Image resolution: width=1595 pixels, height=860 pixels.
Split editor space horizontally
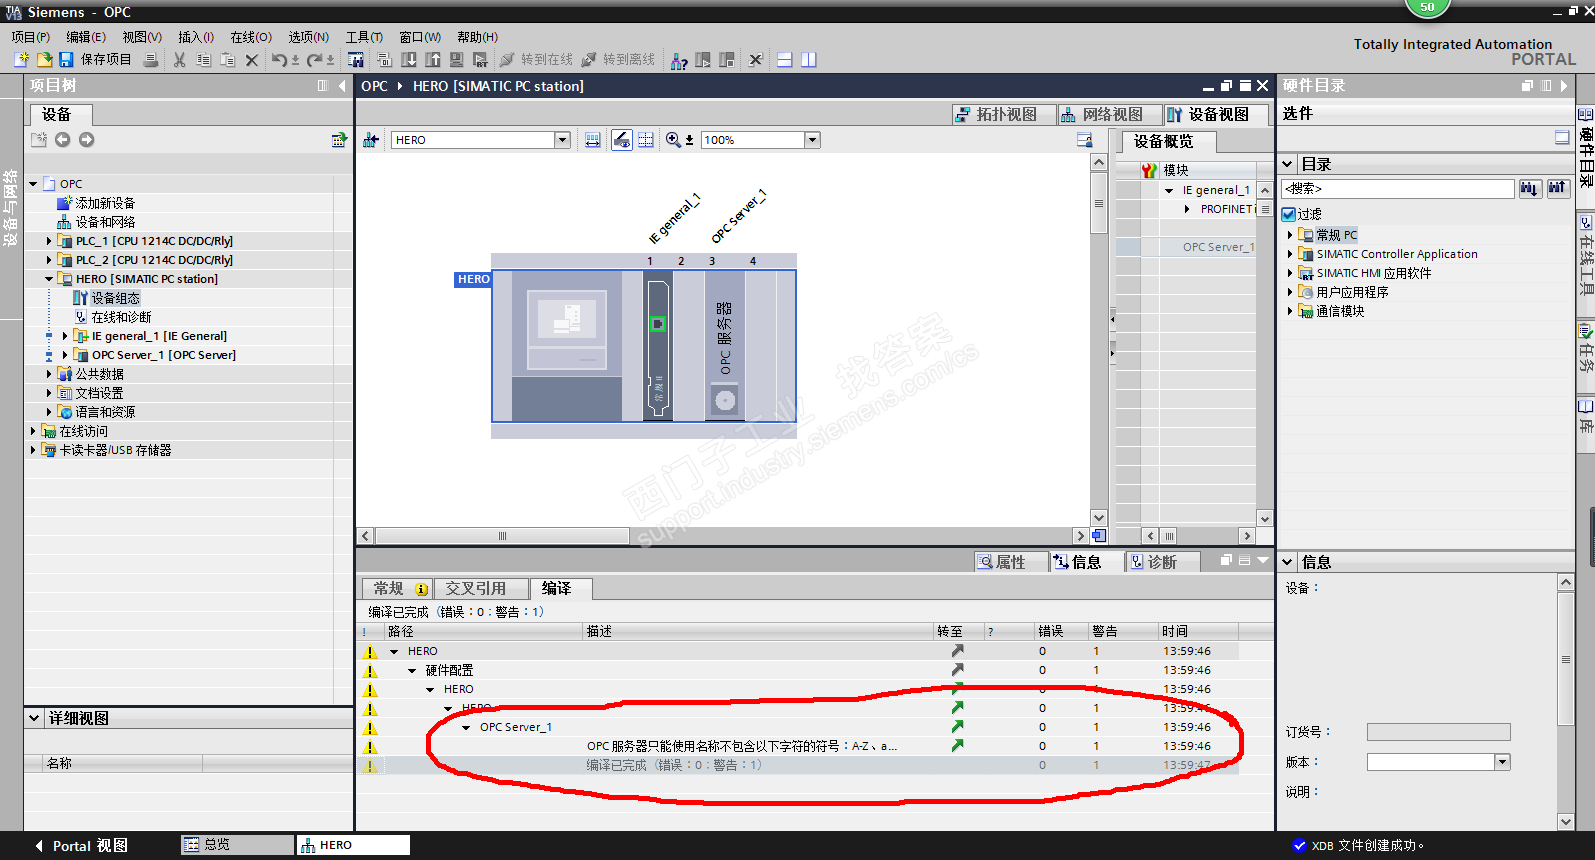(785, 60)
